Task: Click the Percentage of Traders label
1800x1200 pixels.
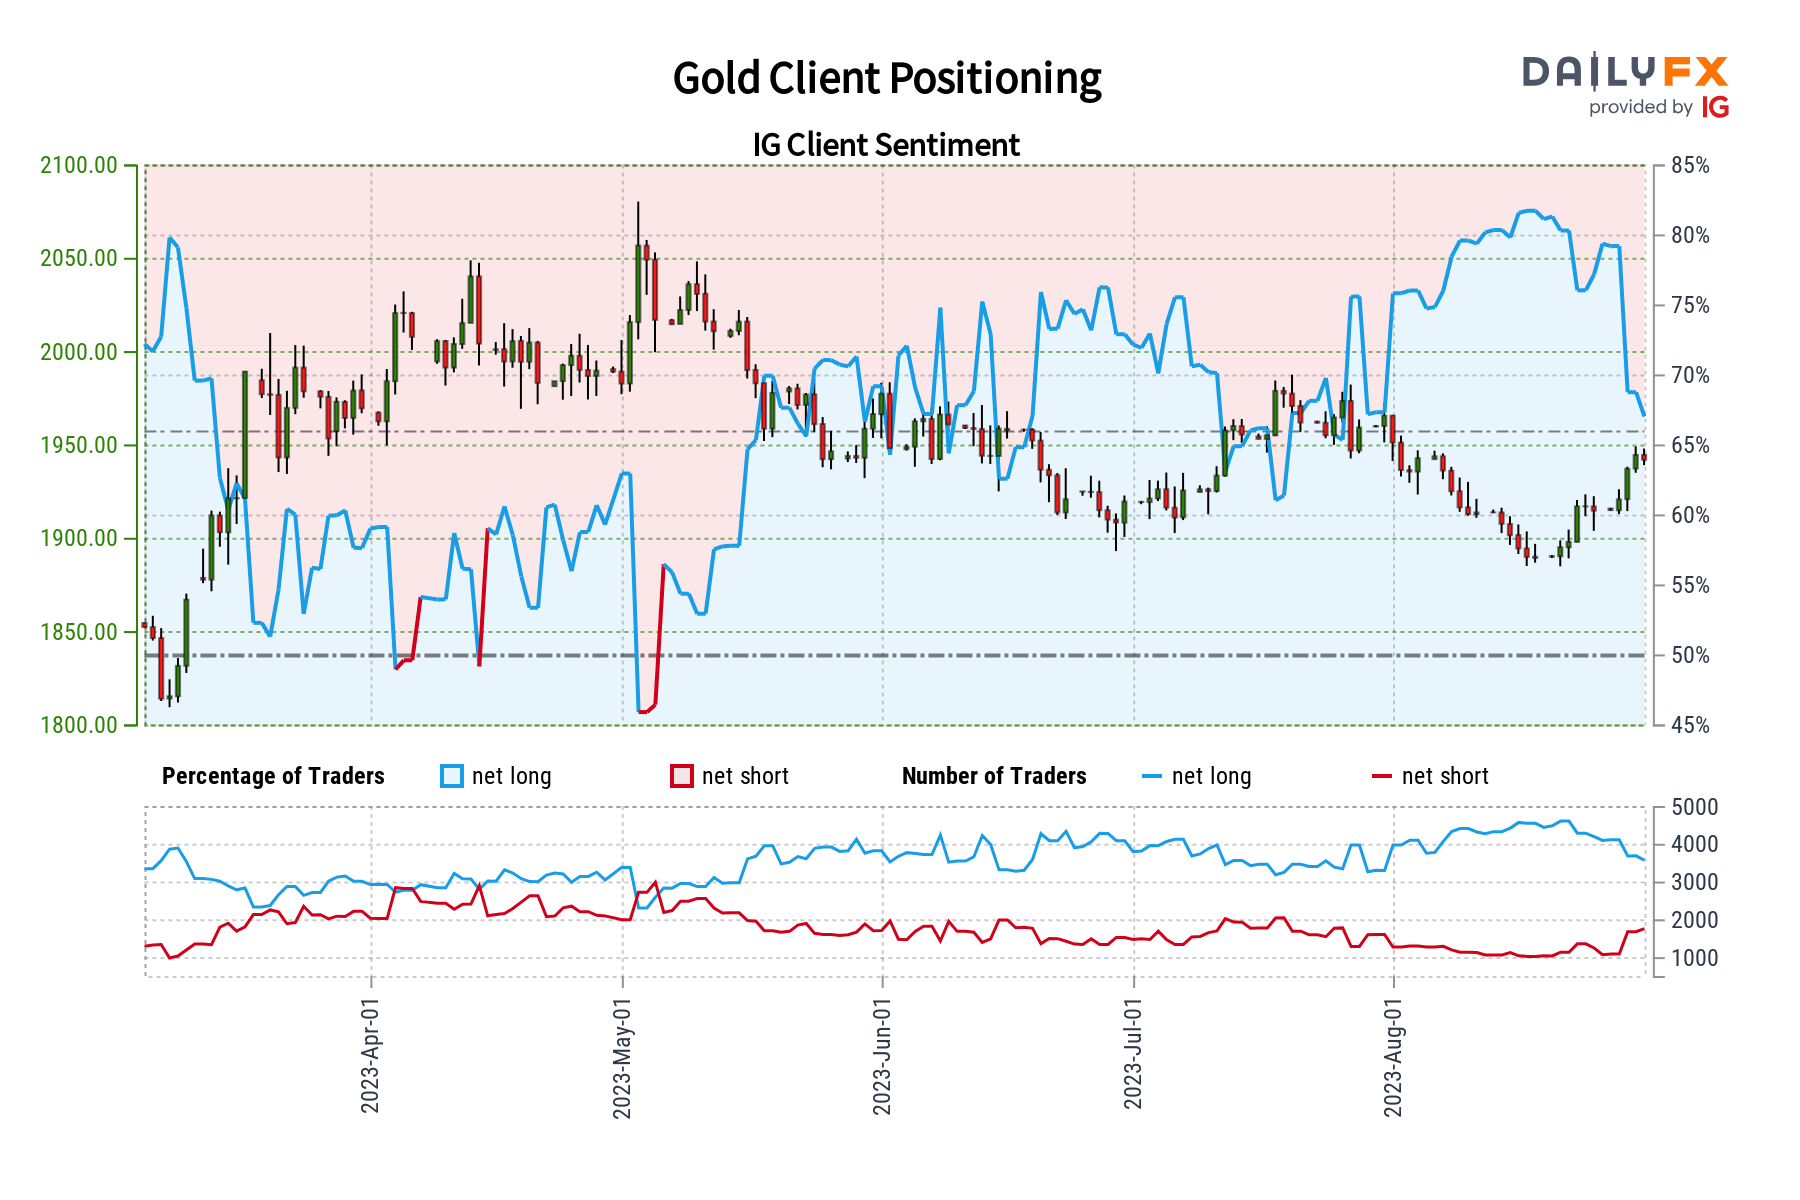Action: (x=273, y=776)
